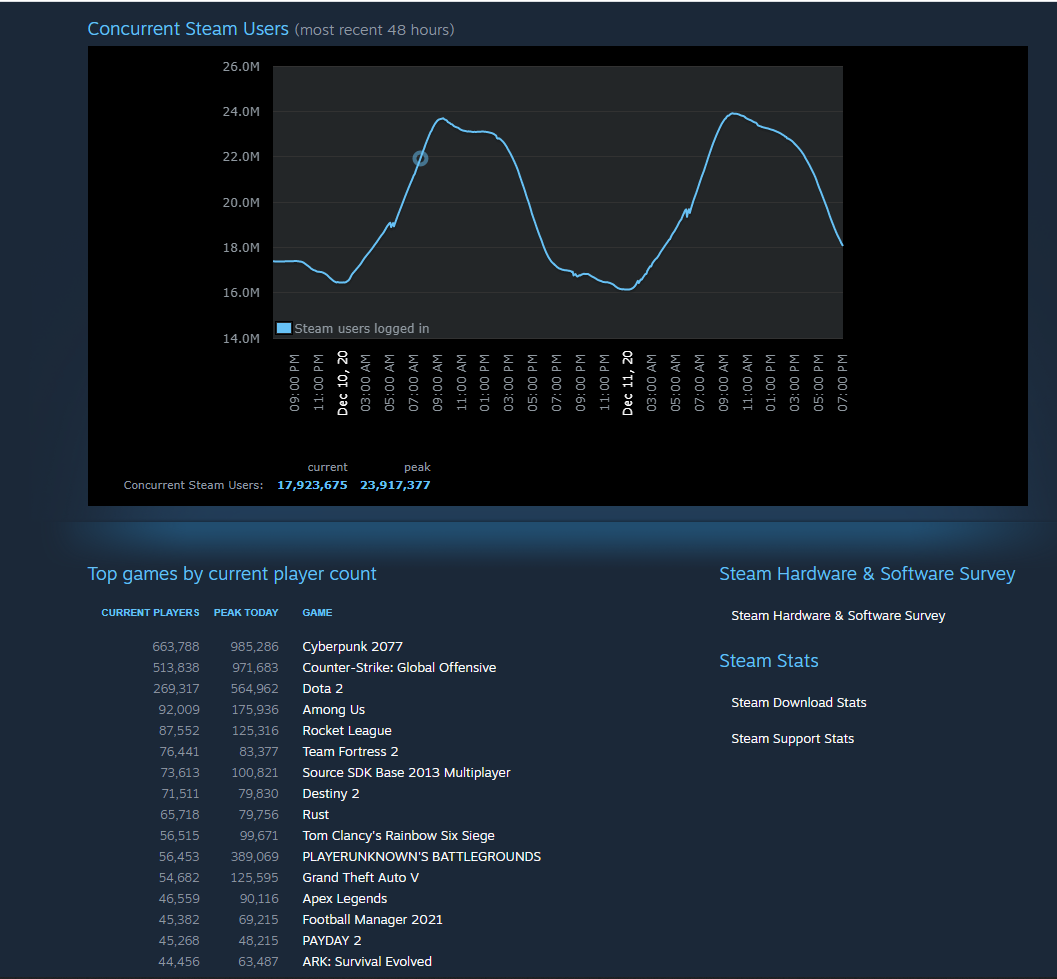The image size is (1057, 979).
Task: Click the 14.0M y-axis label
Action: click(241, 338)
